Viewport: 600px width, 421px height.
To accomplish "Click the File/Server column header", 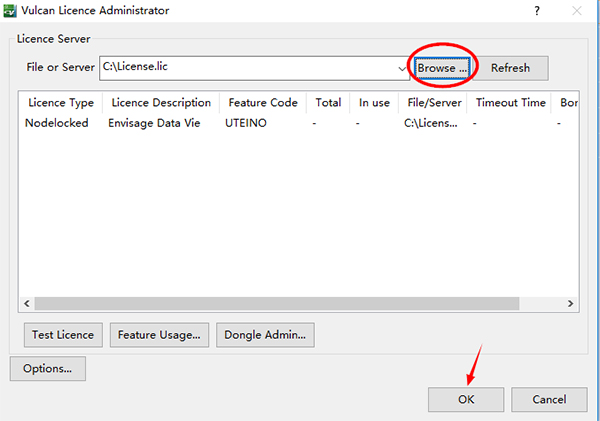I will [434, 103].
